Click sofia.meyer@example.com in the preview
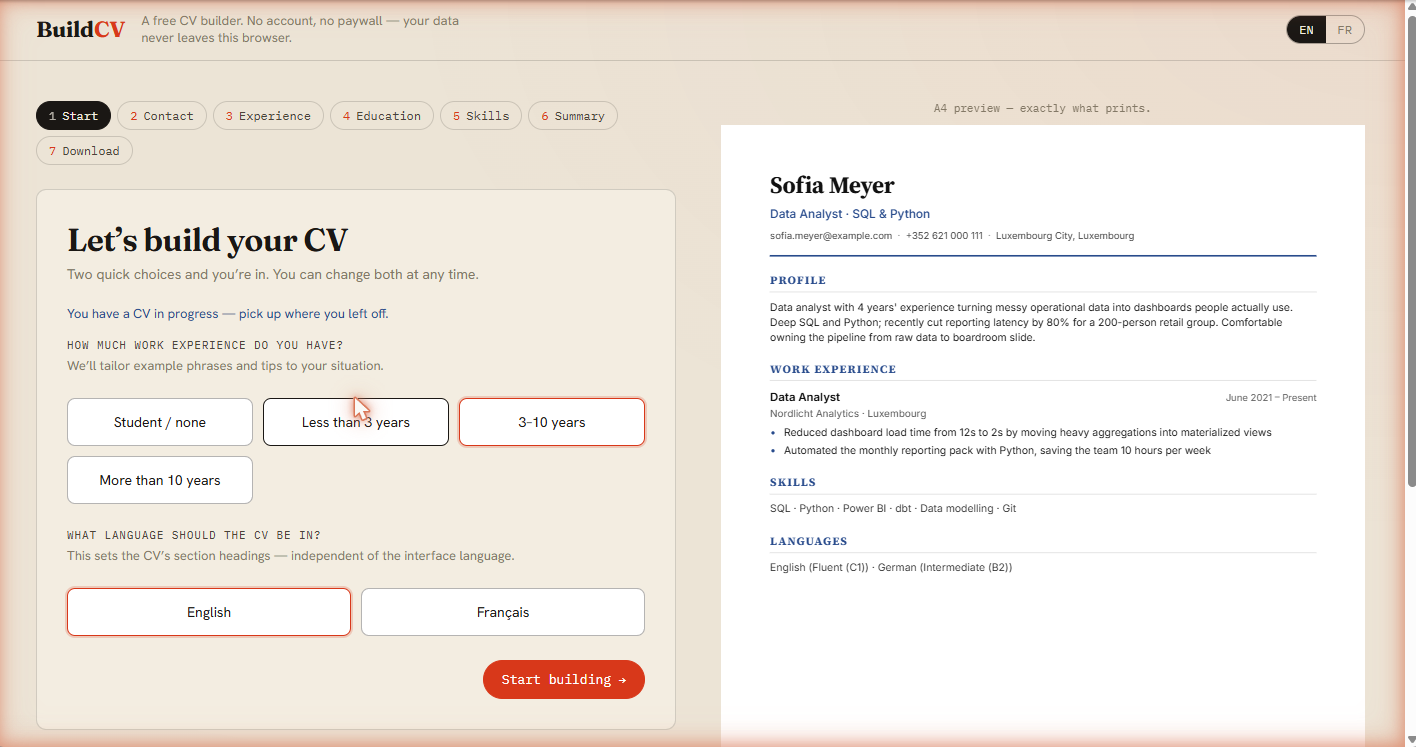Screen dimensions: 1416x747 (x=831, y=236)
